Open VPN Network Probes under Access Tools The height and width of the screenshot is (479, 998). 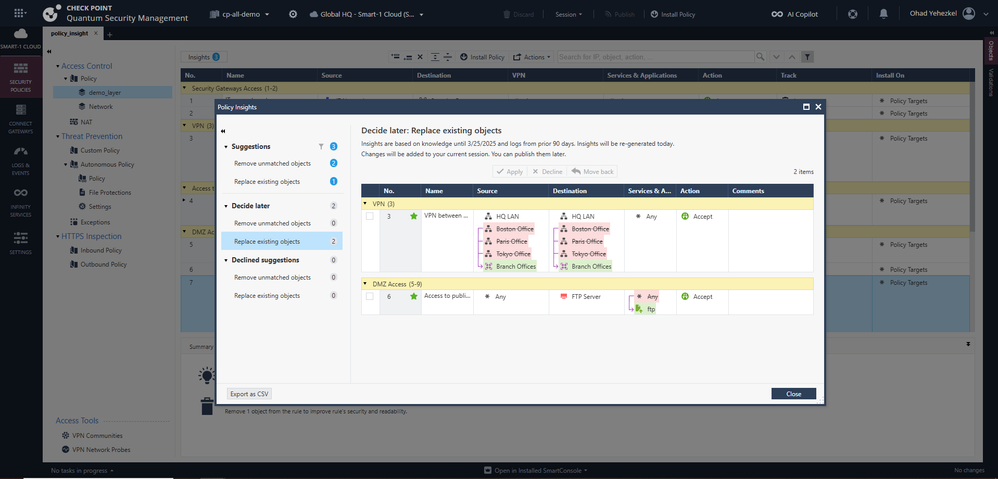tap(95, 450)
